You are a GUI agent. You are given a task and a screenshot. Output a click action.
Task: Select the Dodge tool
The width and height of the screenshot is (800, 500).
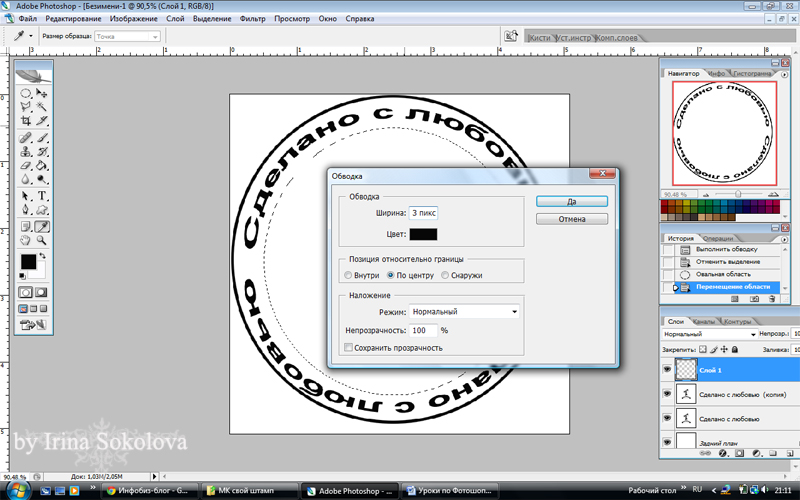42,180
